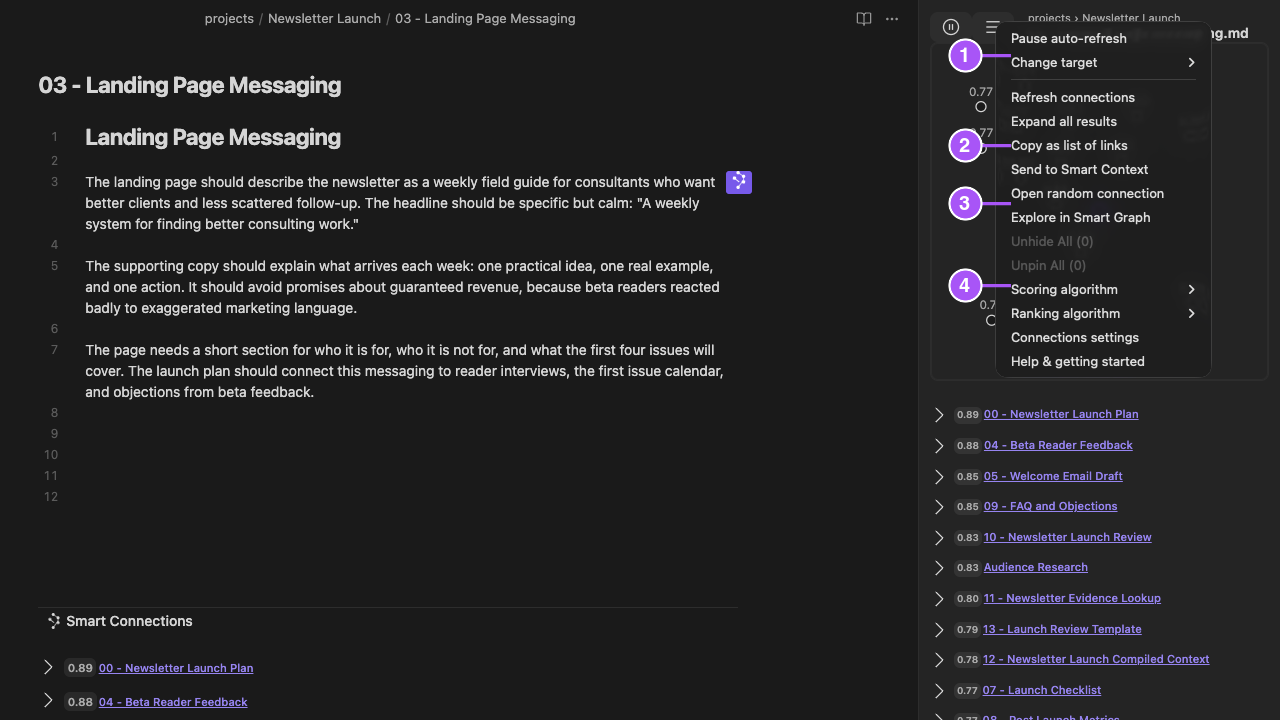1280x720 pixels.
Task: Expand 12 - Newsletter Launch Compiled Context result
Action: (x=939, y=659)
